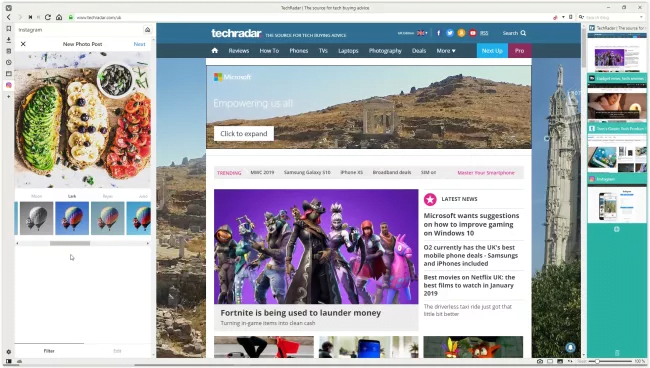
Task: Click the TechRadar logo
Action: coord(236,33)
